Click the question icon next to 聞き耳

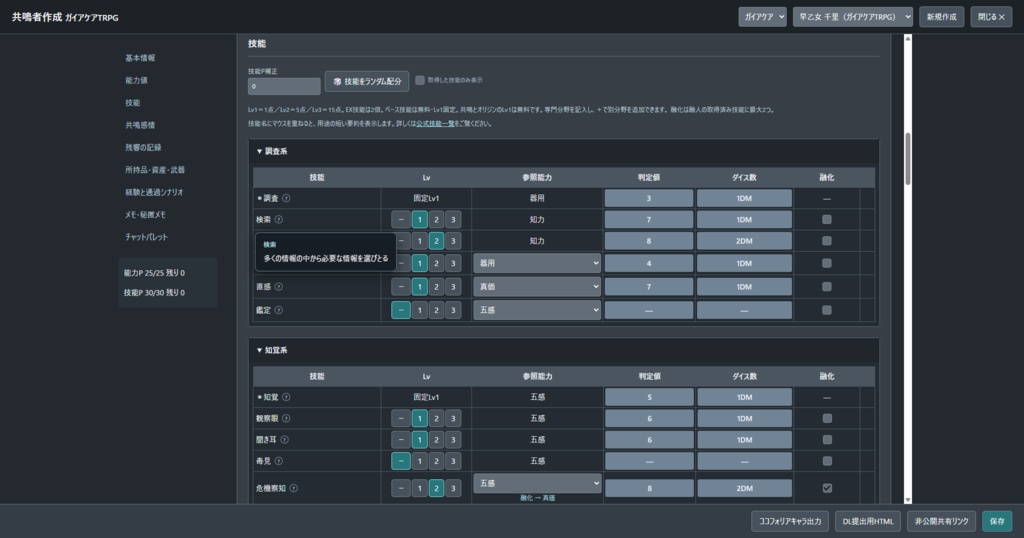(x=284, y=439)
